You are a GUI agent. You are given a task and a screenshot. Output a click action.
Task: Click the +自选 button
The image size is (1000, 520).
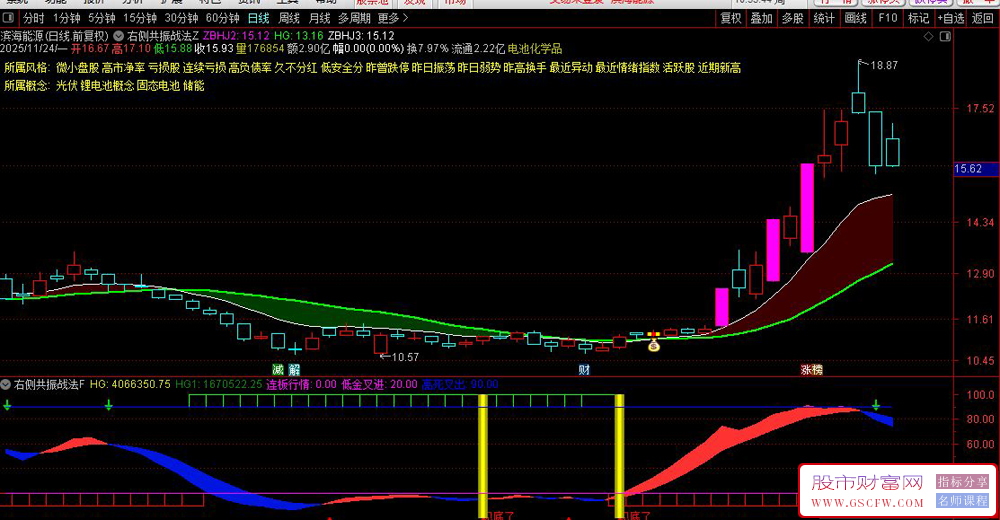tap(953, 18)
